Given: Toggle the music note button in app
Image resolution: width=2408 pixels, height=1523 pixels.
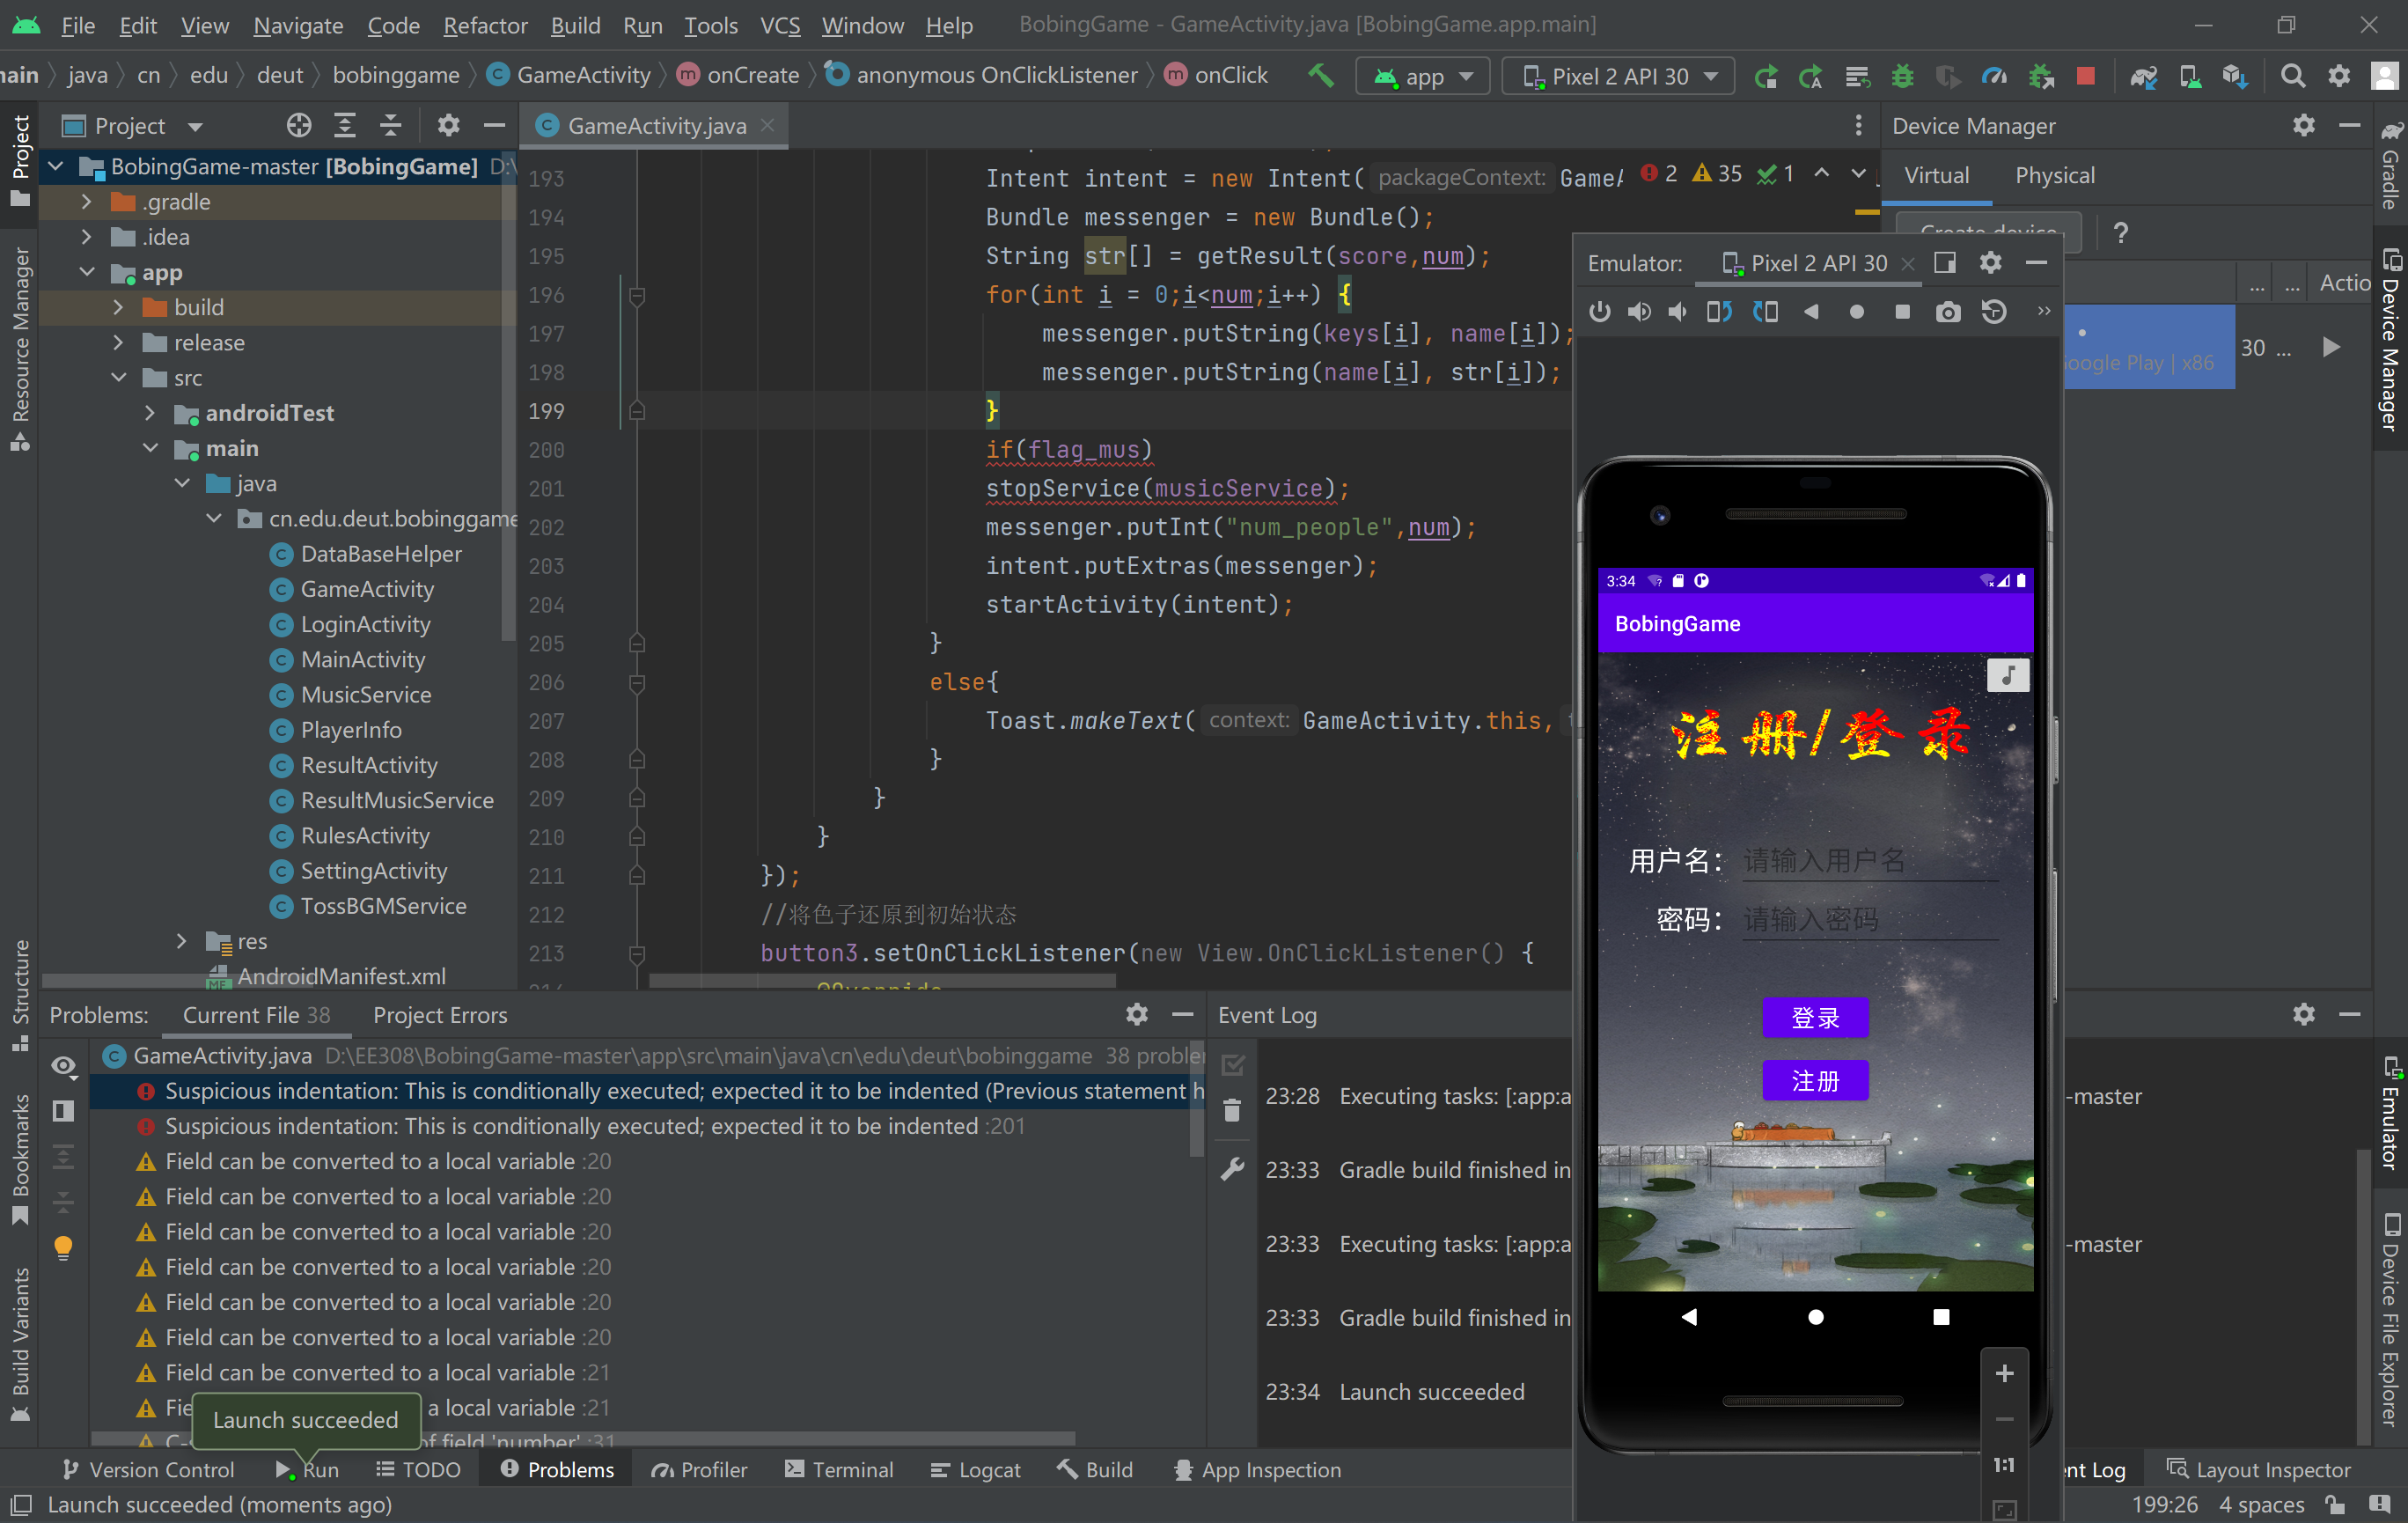Looking at the screenshot, I should click(2007, 675).
